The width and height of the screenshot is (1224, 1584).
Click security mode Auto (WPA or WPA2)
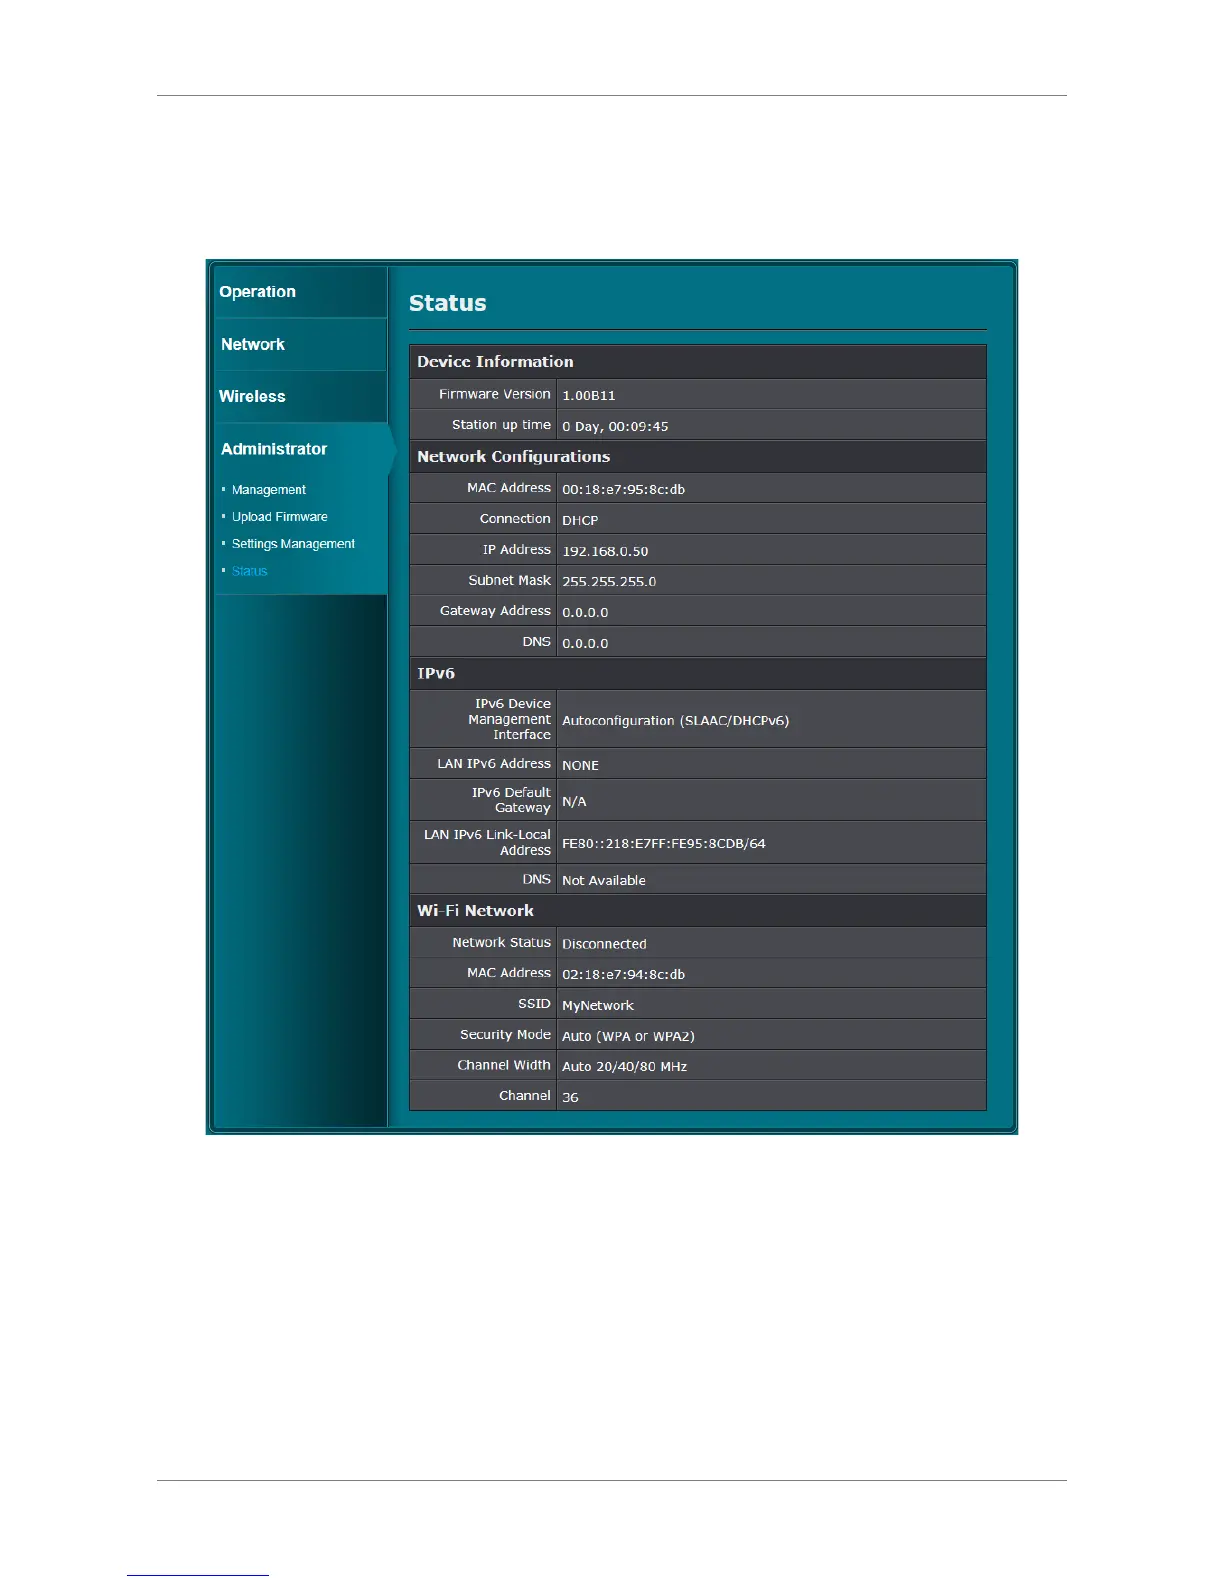pyautogui.click(x=628, y=1037)
